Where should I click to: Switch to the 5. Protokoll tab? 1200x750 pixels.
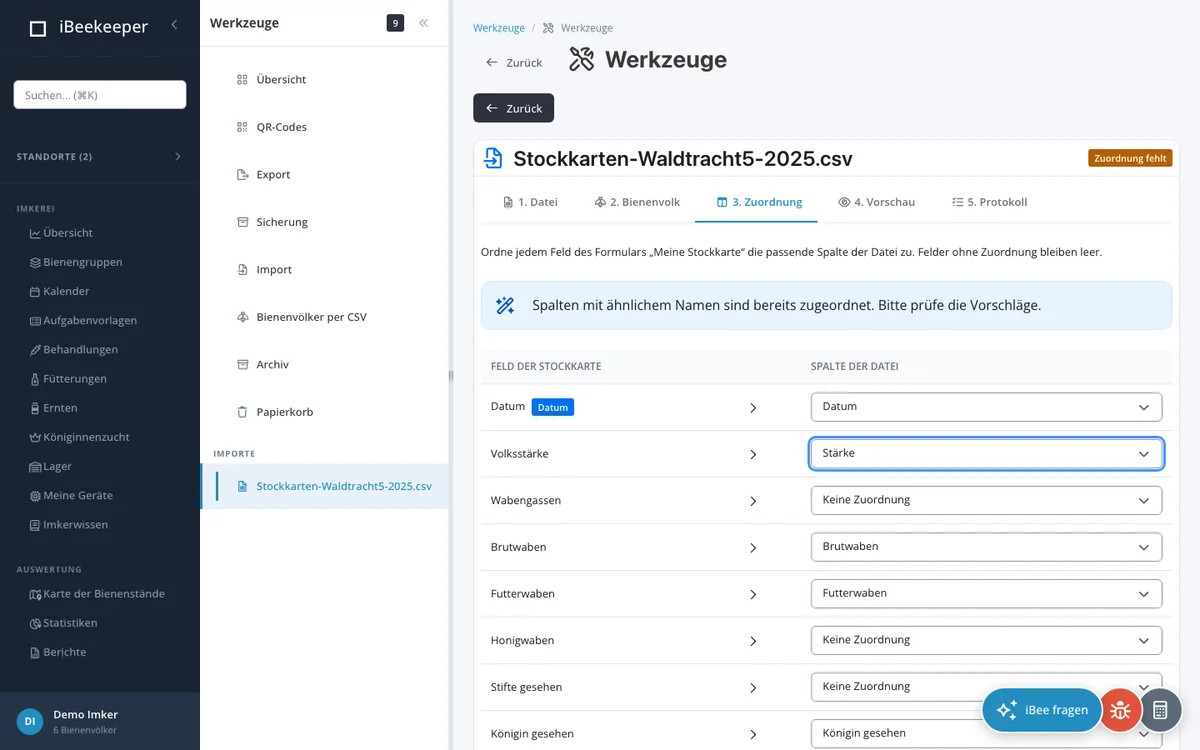tap(989, 202)
